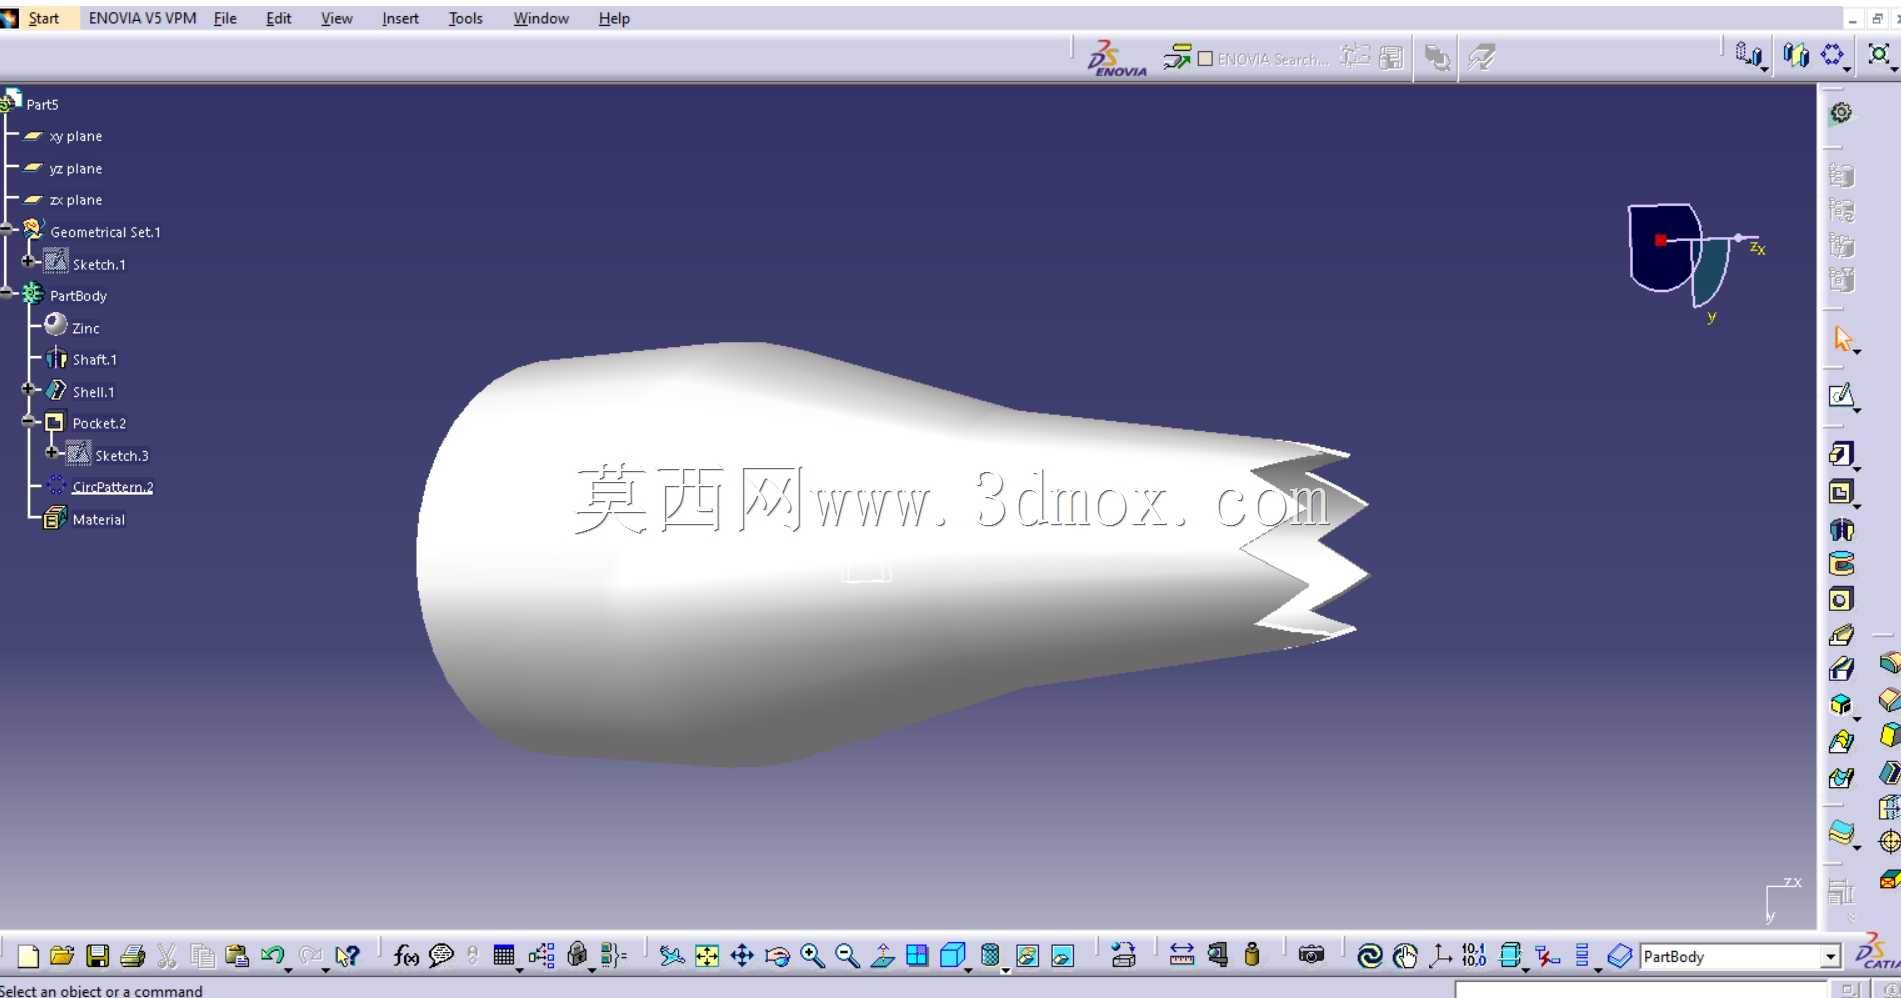Expand the Sketch.1 node
The image size is (1901, 998).
click(29, 261)
